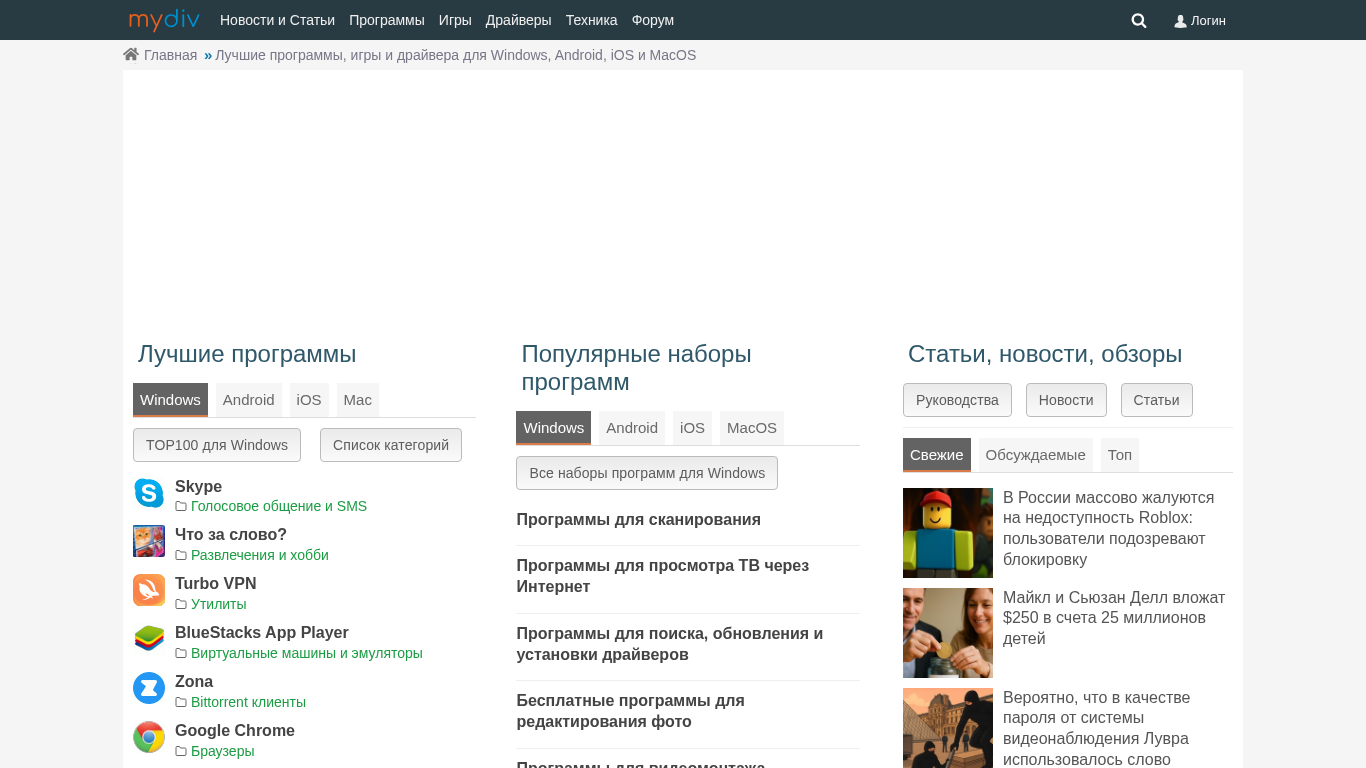Screen dimensions: 1366x768
Task: Click the Логин link
Action: 1200,20
